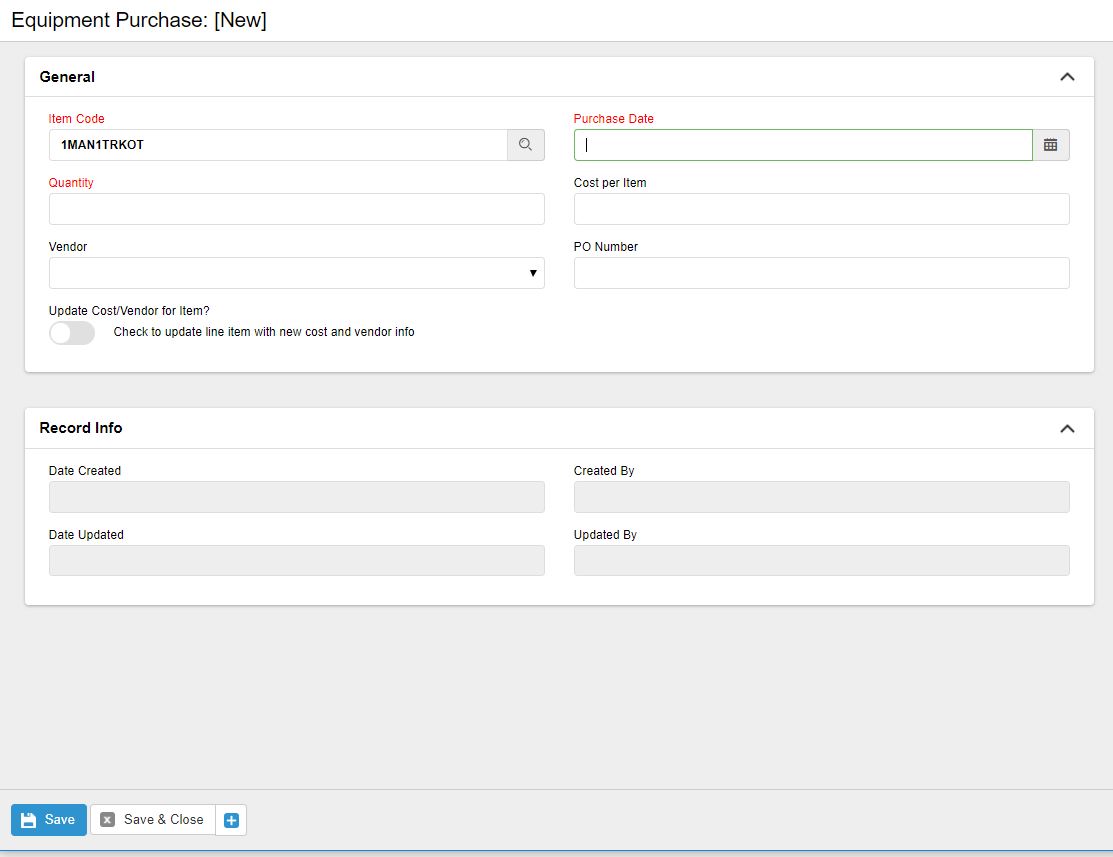Click the Save & Close button
Screen dimensions: 1113x857
point(153,820)
